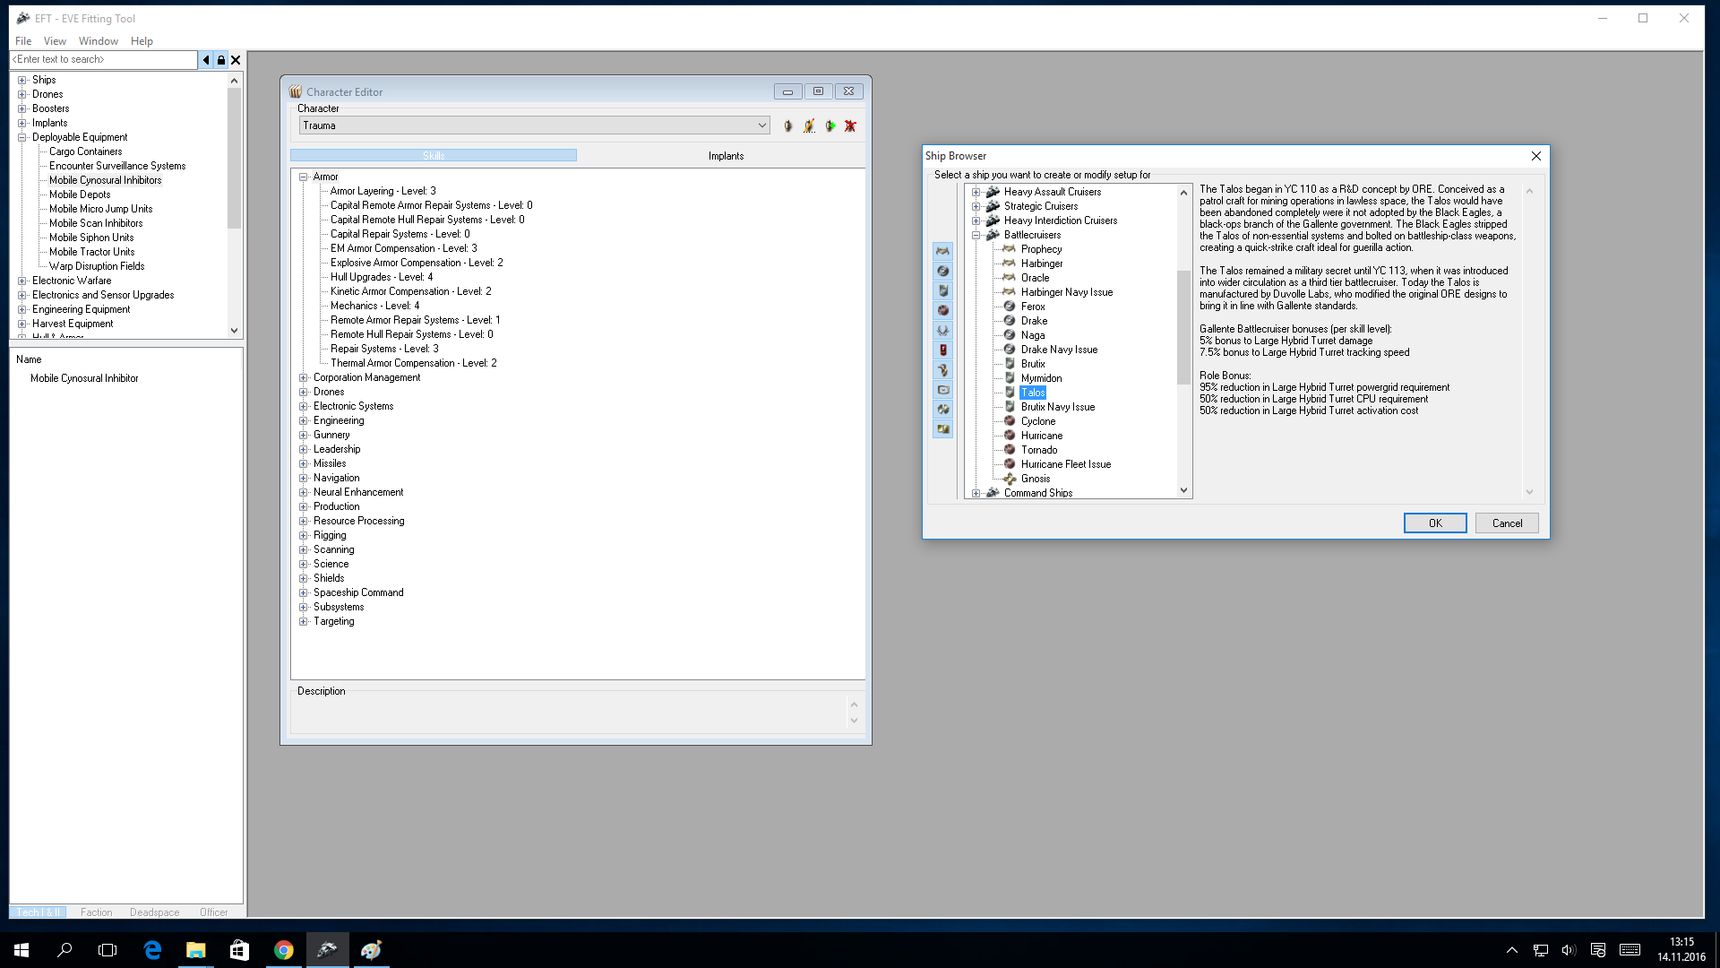Screen dimensions: 1720x968
Task: Click the Naga ship icon in the tree
Action: pyautogui.click(x=1009, y=335)
